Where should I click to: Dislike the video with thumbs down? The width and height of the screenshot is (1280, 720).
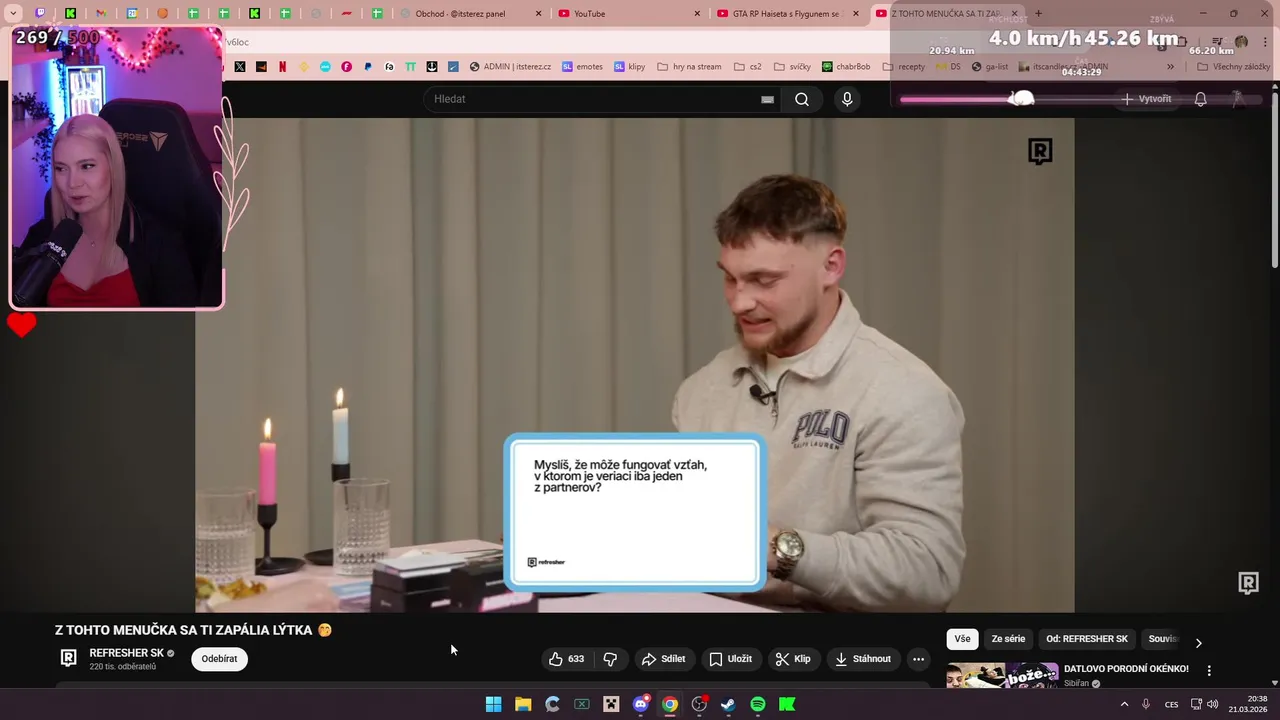[x=610, y=659]
